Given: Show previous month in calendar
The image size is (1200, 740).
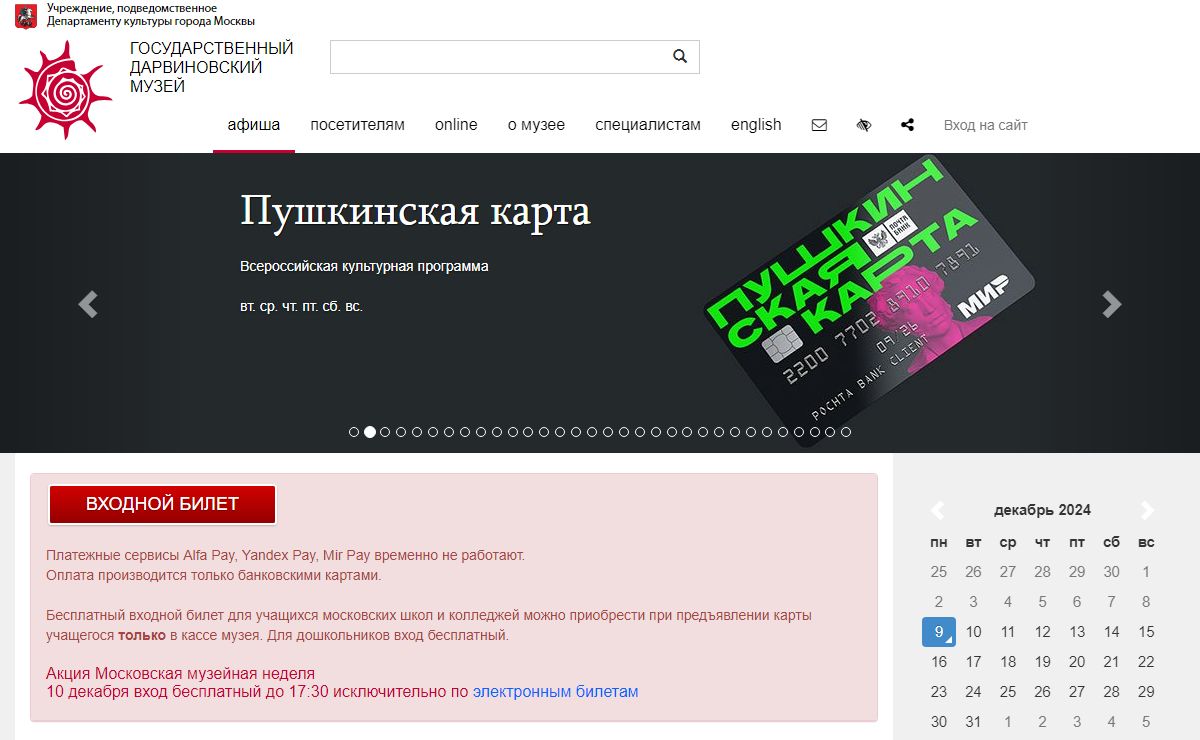Looking at the screenshot, I should tap(938, 510).
